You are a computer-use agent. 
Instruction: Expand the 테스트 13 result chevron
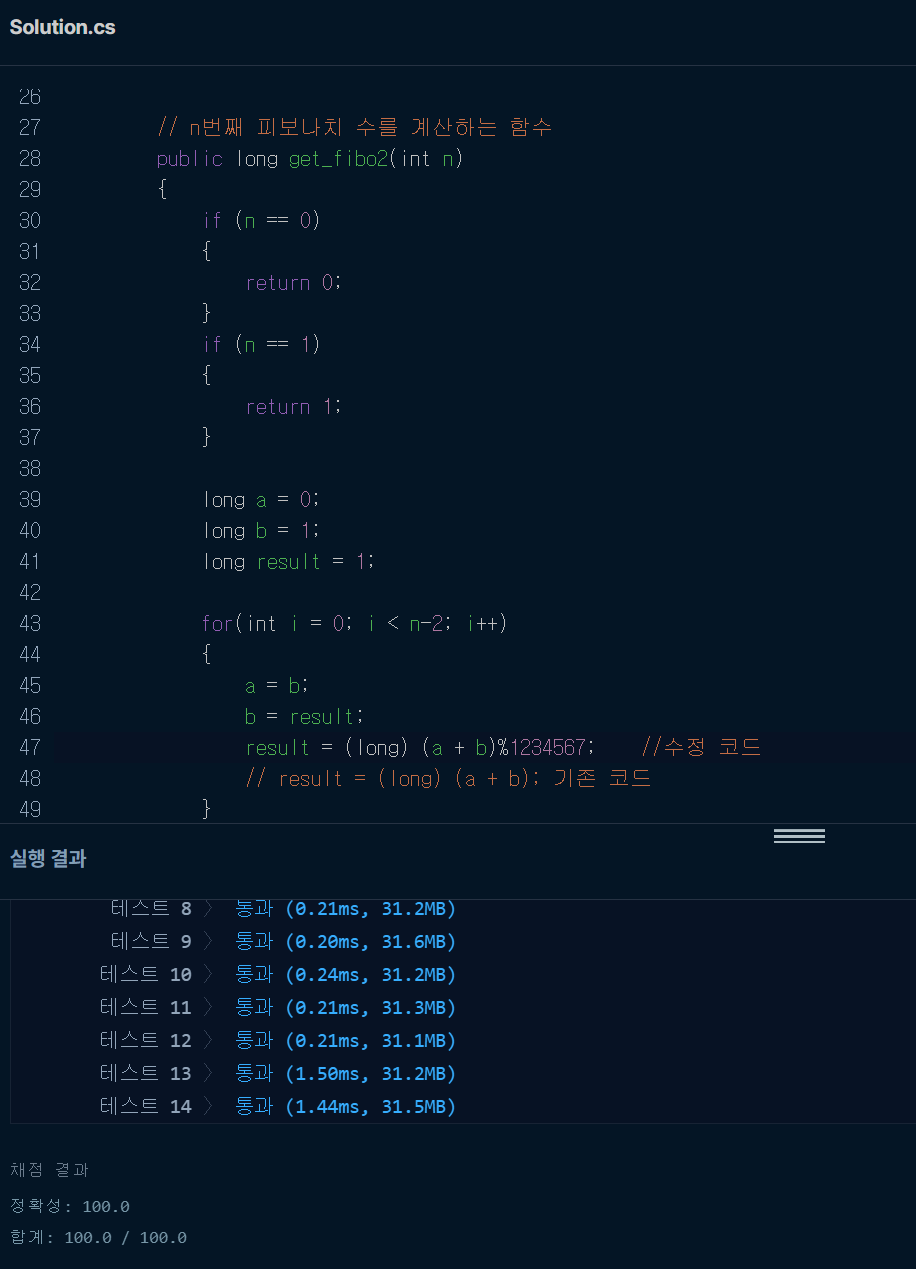[208, 1074]
